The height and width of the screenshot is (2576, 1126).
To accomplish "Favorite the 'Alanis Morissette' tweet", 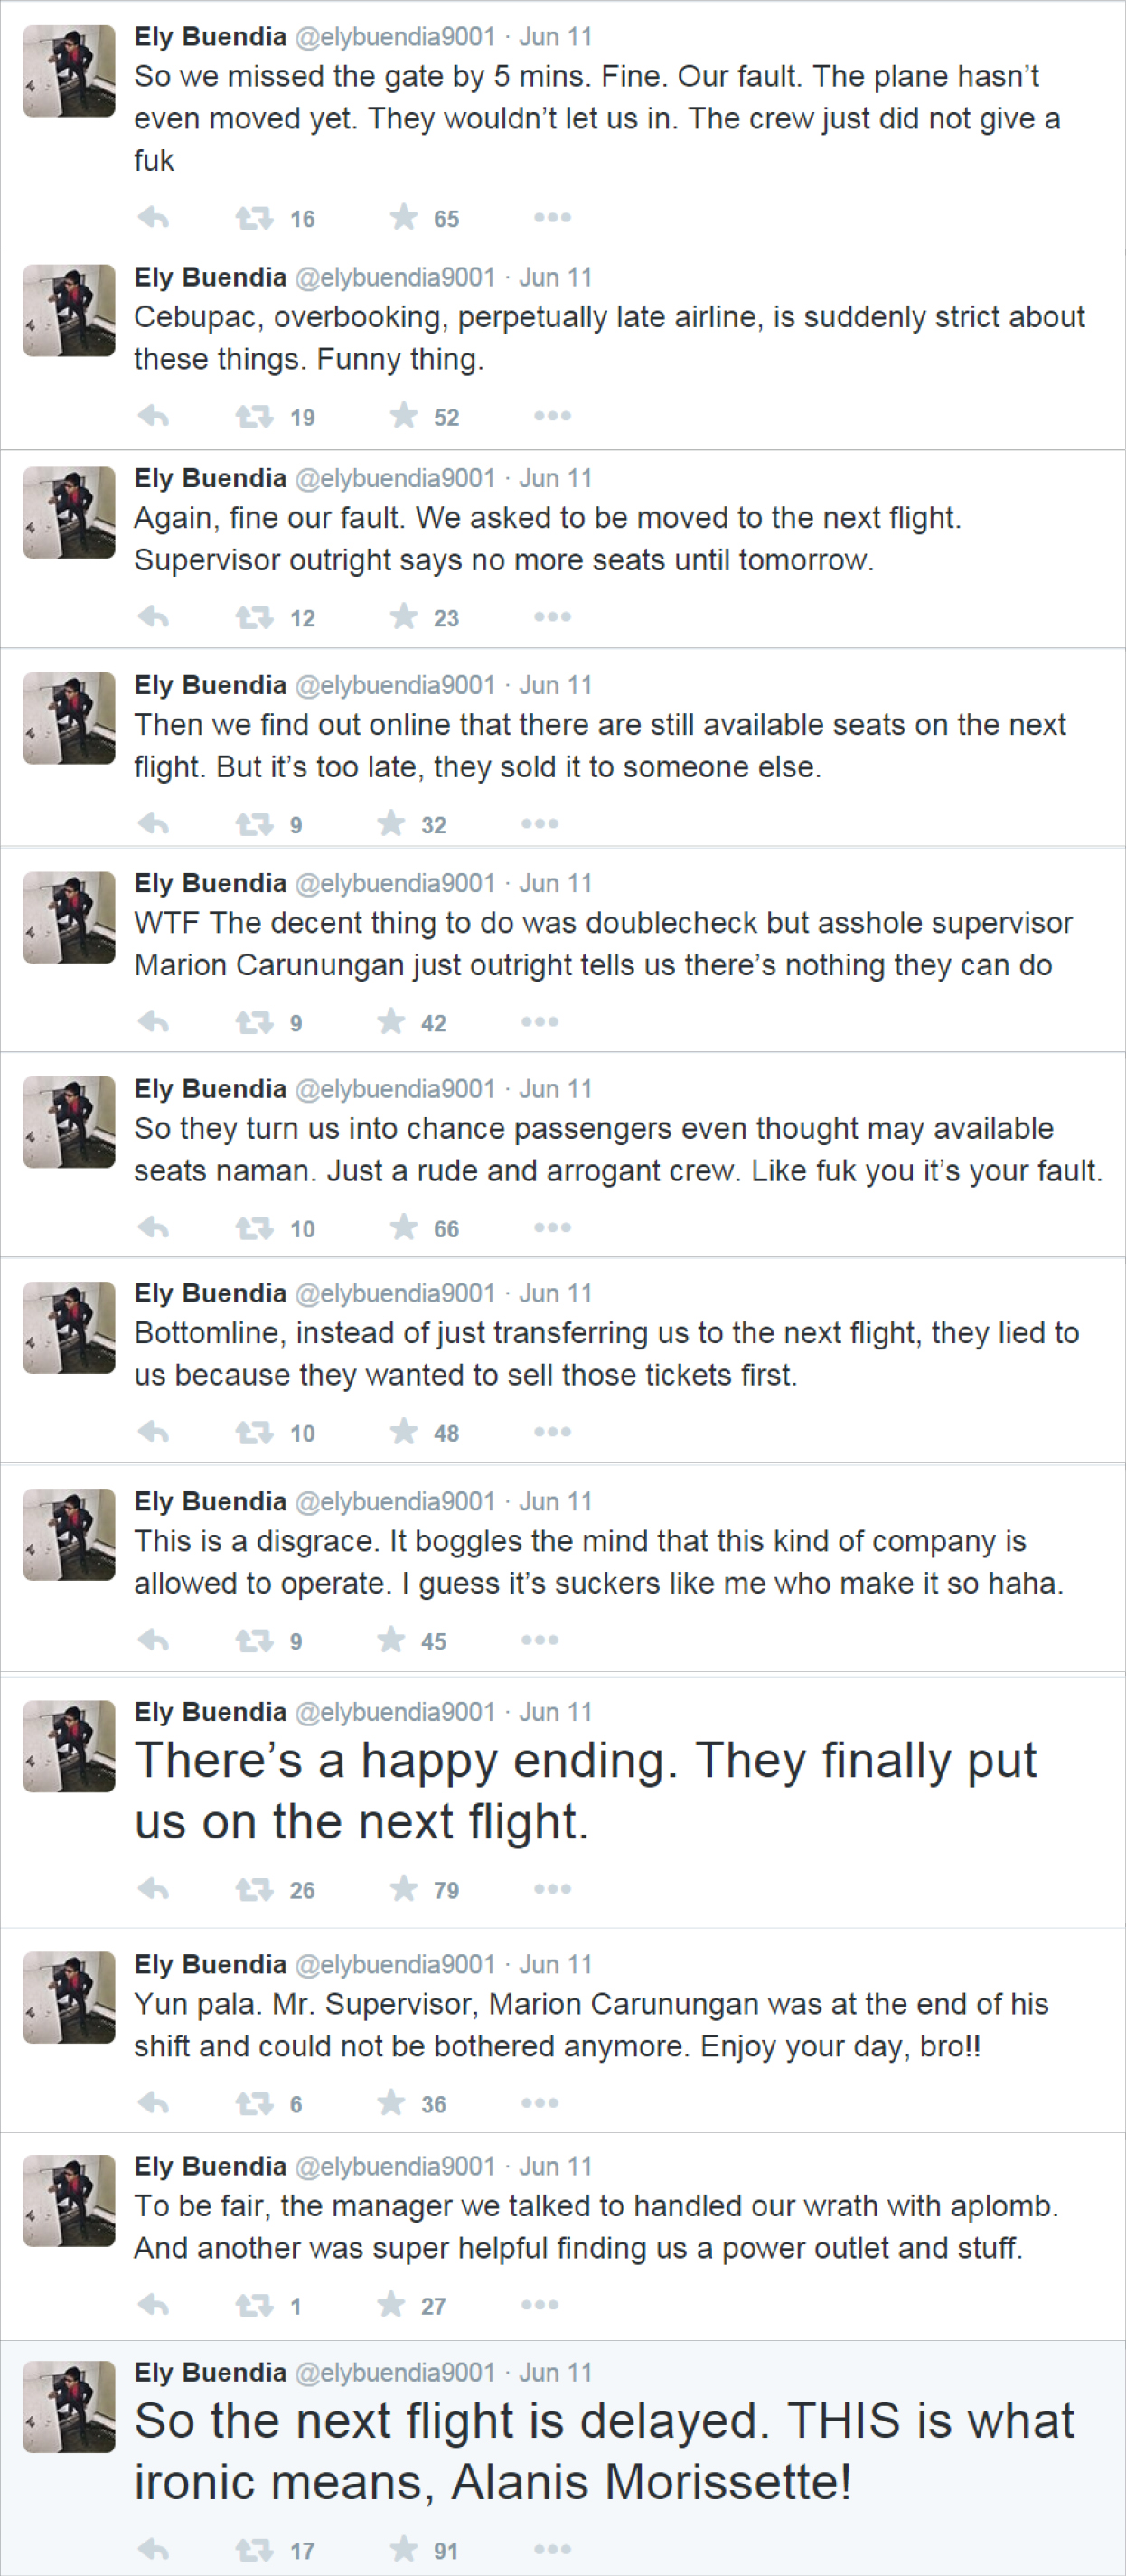I will tap(404, 2549).
